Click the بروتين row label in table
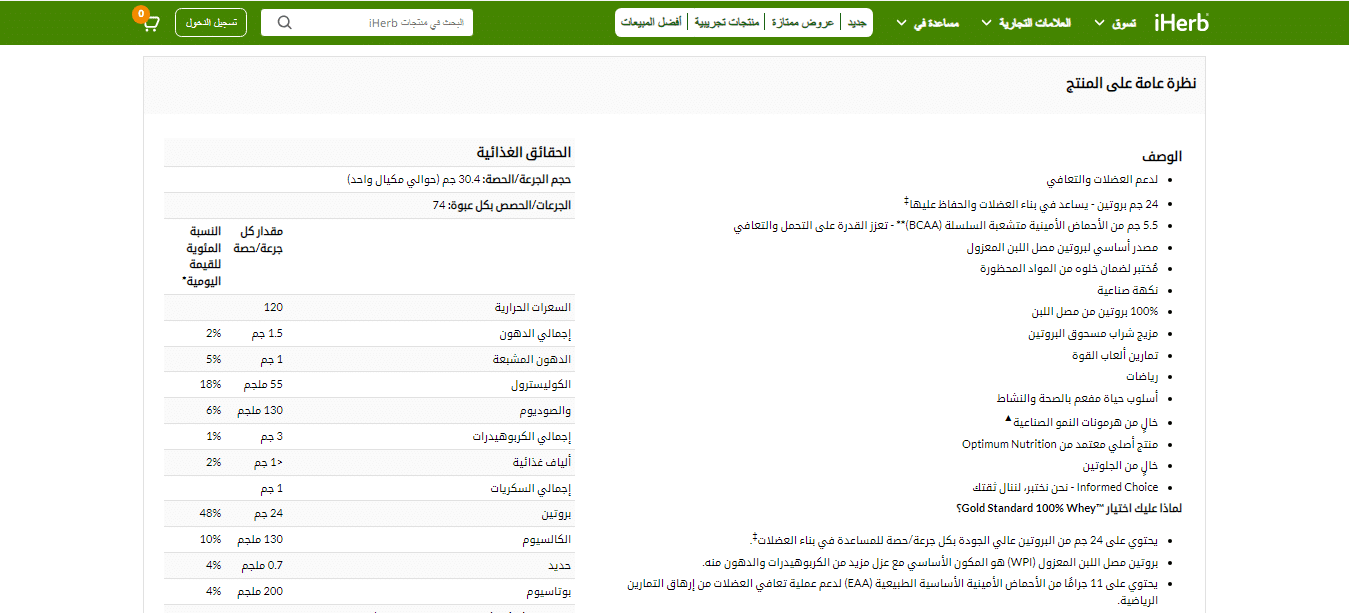Screen dimensions: 1349x613 tap(555, 515)
